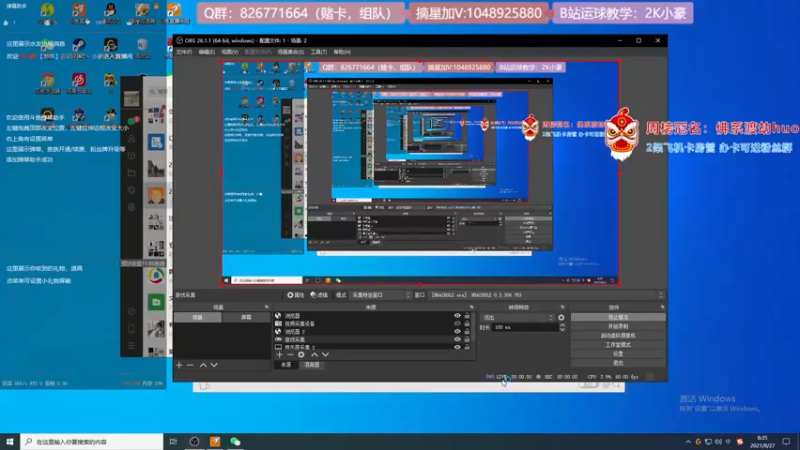Open Filters button beside Properties in OBS
800x450 pixels.
[x=319, y=295]
